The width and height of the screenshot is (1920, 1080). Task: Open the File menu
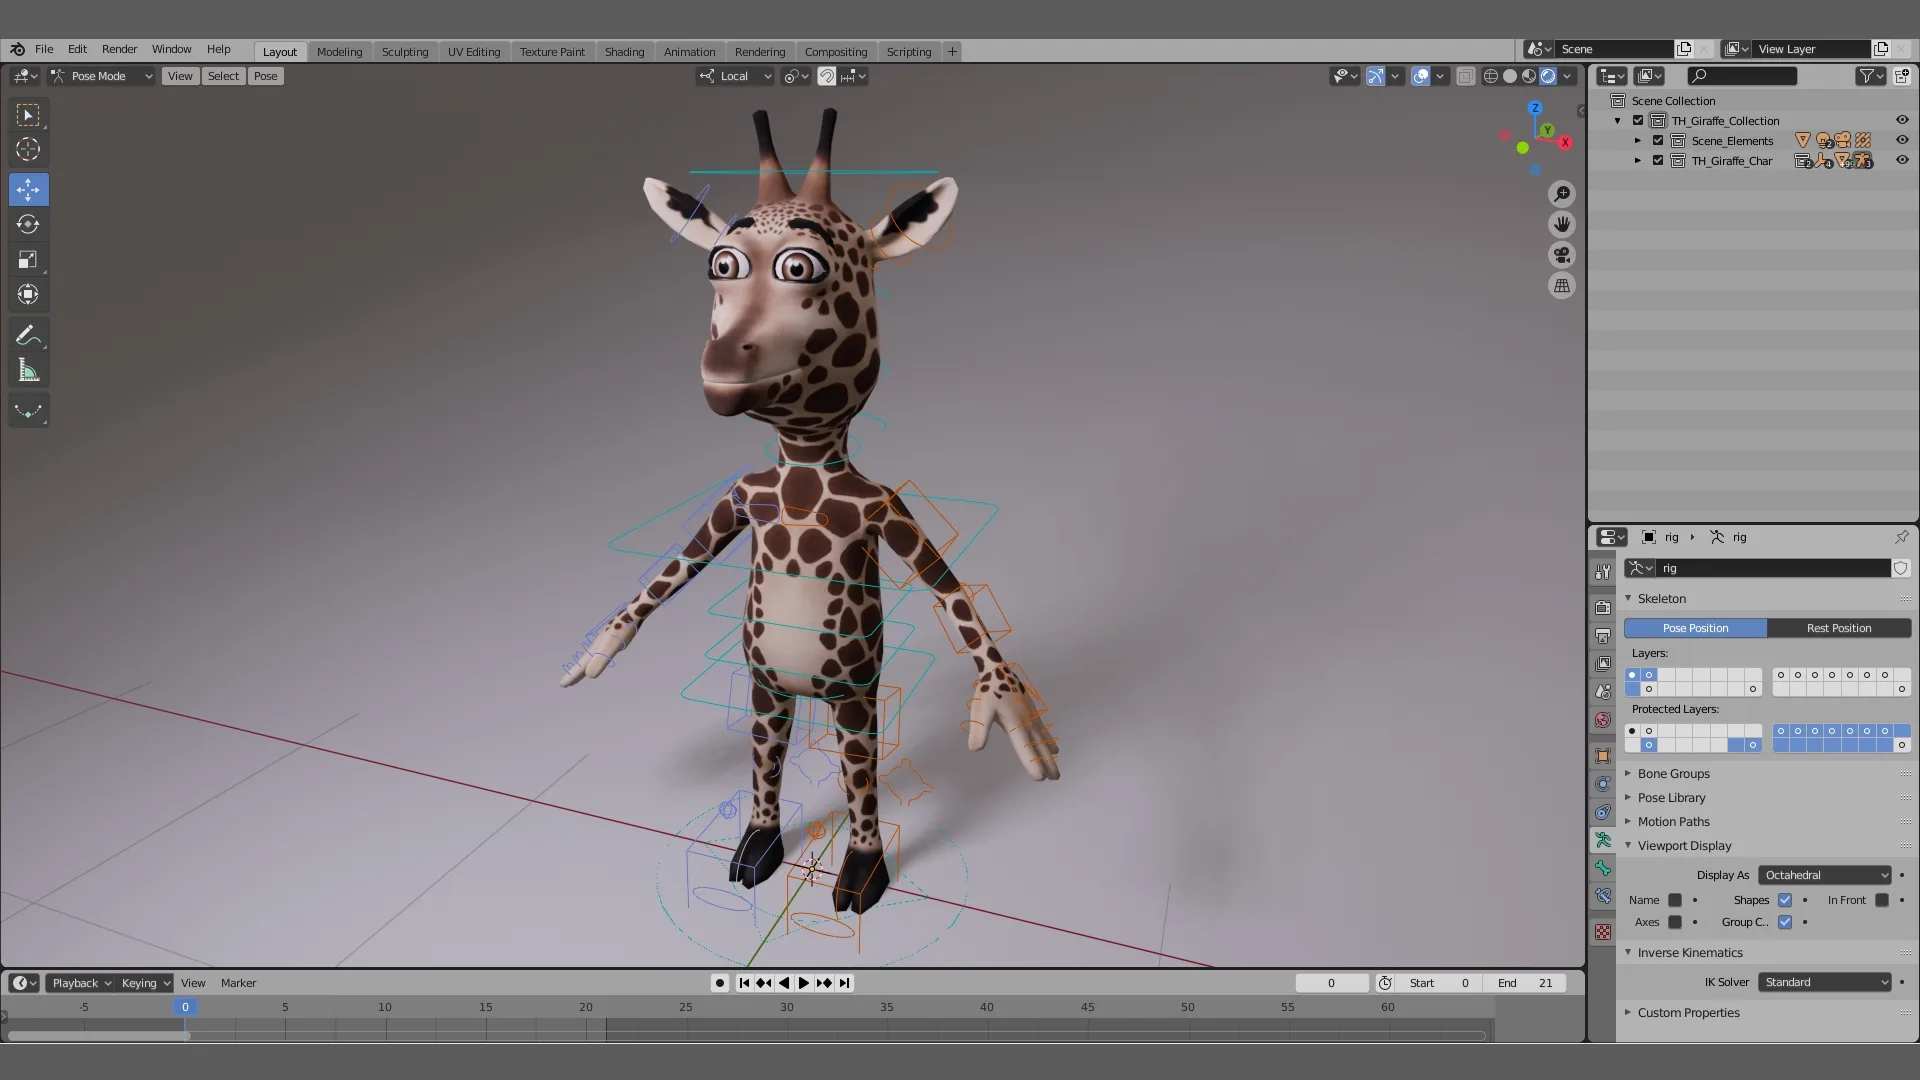(x=44, y=49)
